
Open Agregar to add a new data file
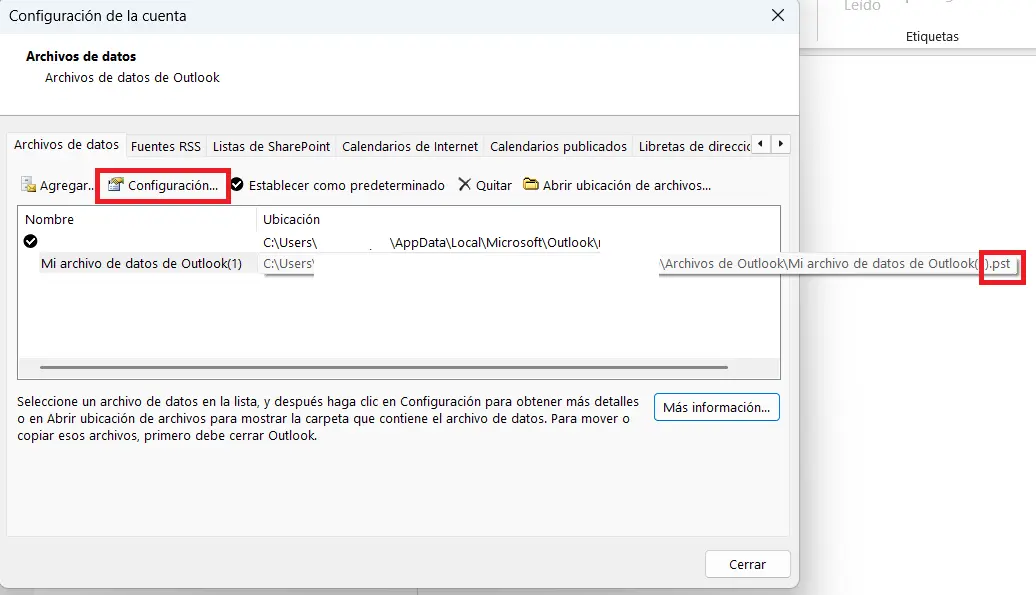pos(54,185)
